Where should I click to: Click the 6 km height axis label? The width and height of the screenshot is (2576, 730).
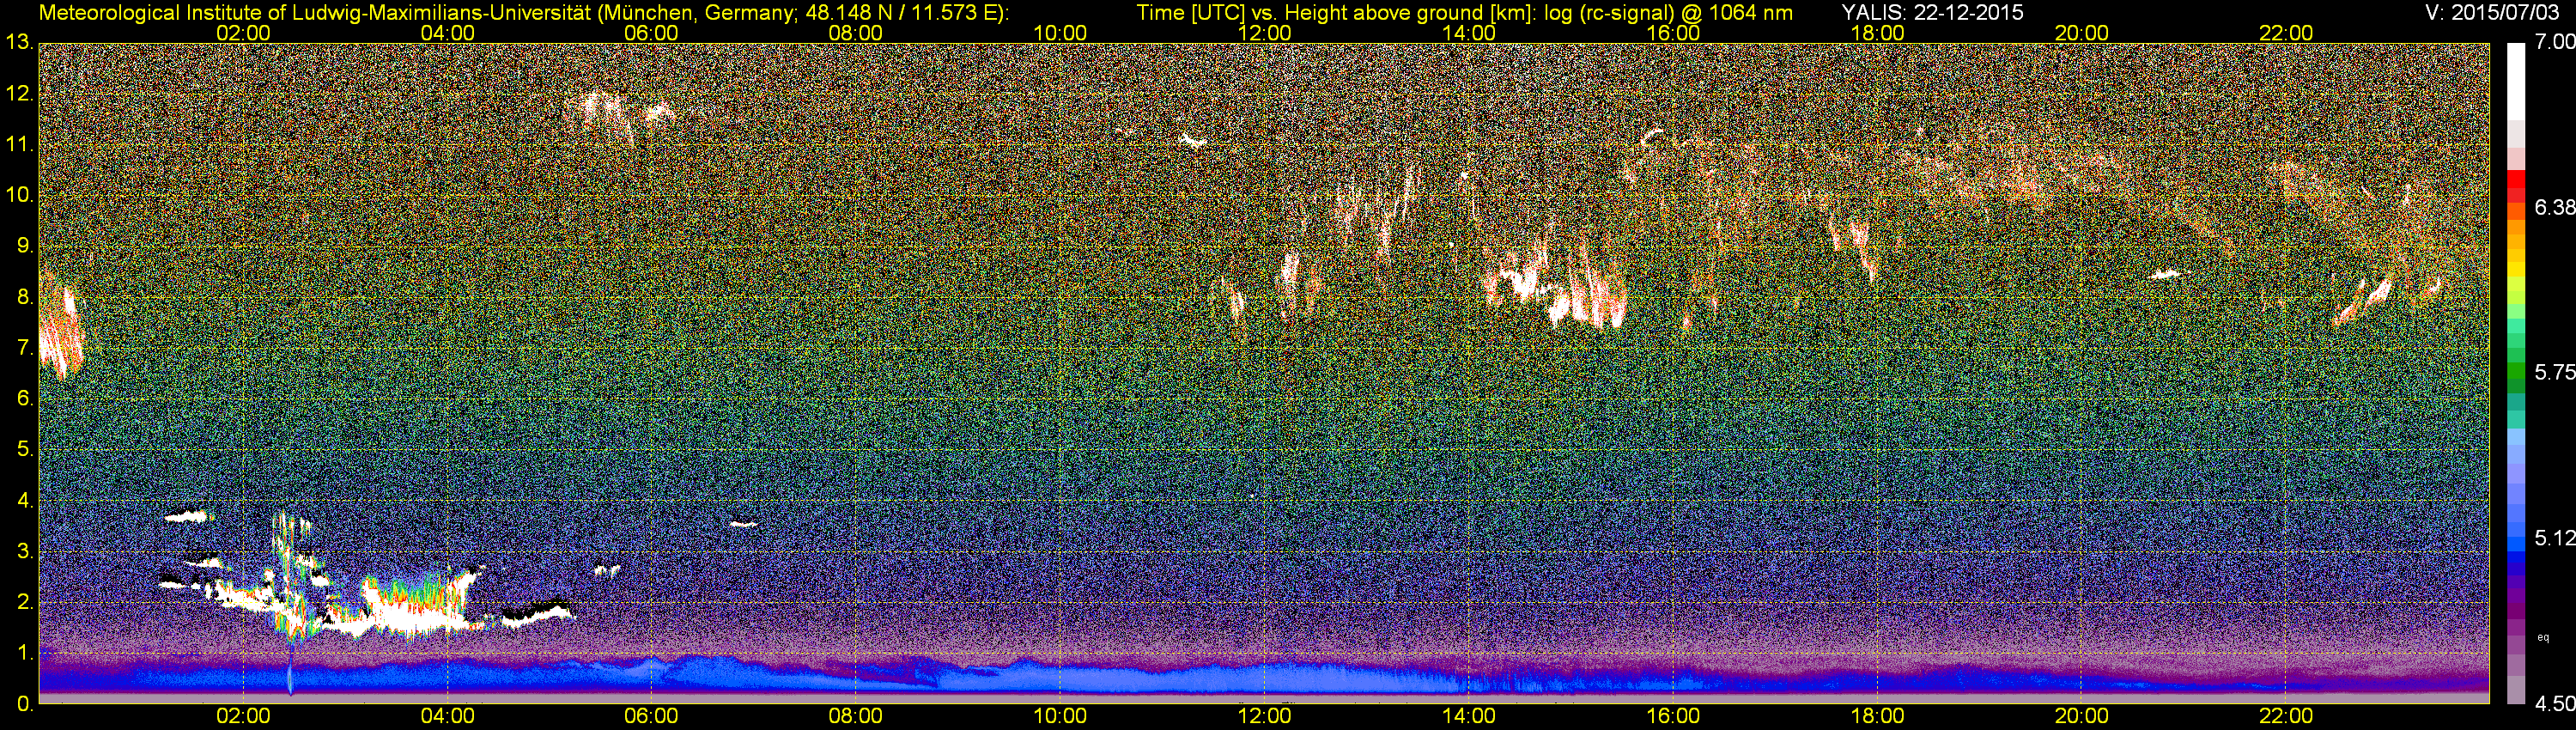pos(24,399)
